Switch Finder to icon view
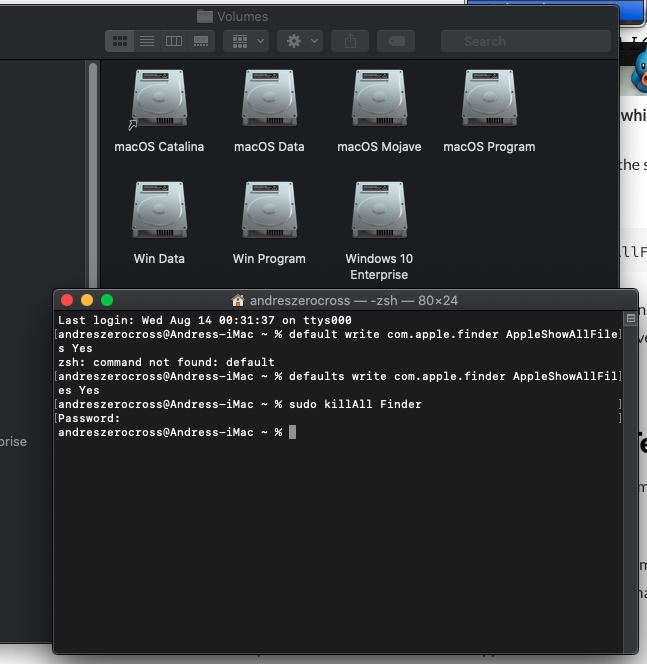Screen dimensions: 647x664 (120, 41)
